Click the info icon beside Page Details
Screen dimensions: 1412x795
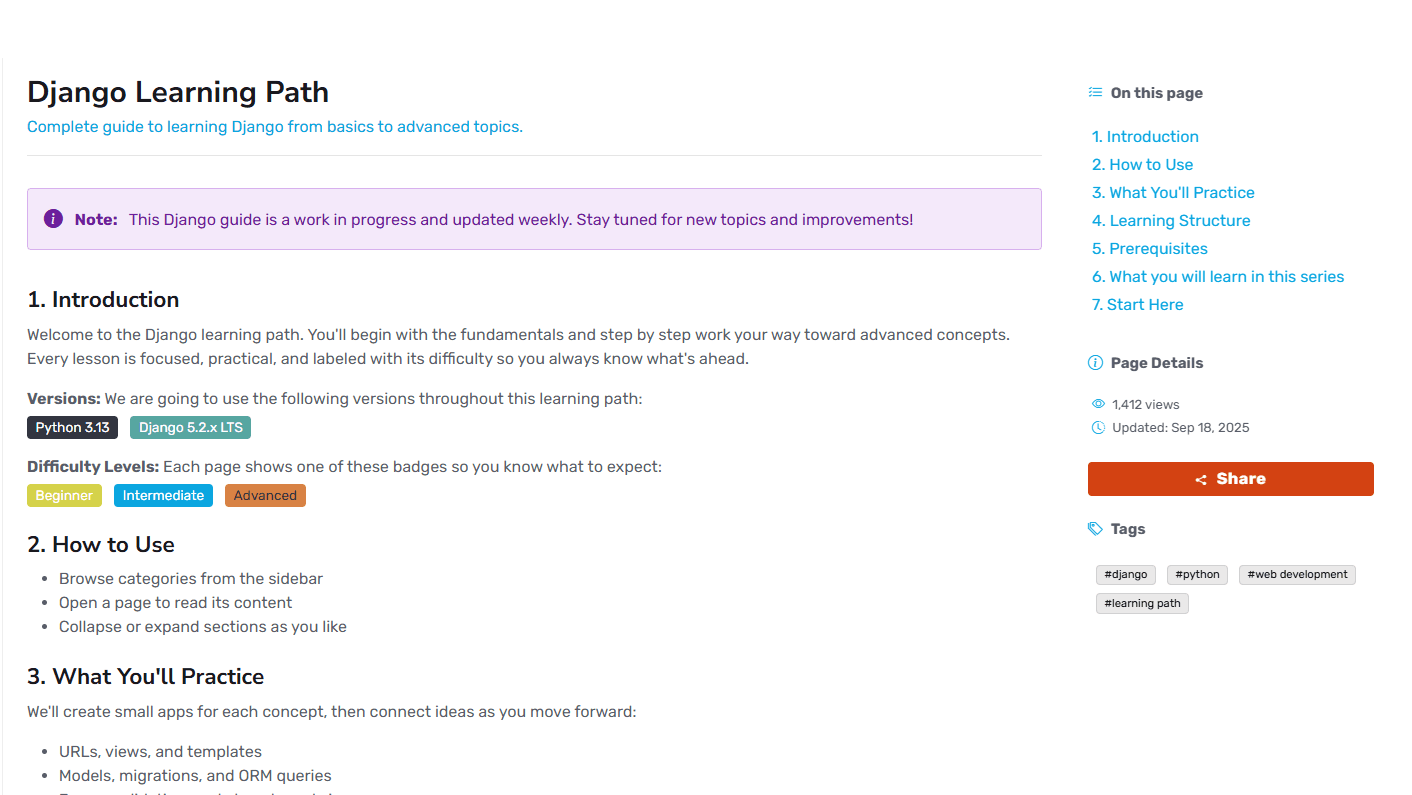pyautogui.click(x=1096, y=363)
